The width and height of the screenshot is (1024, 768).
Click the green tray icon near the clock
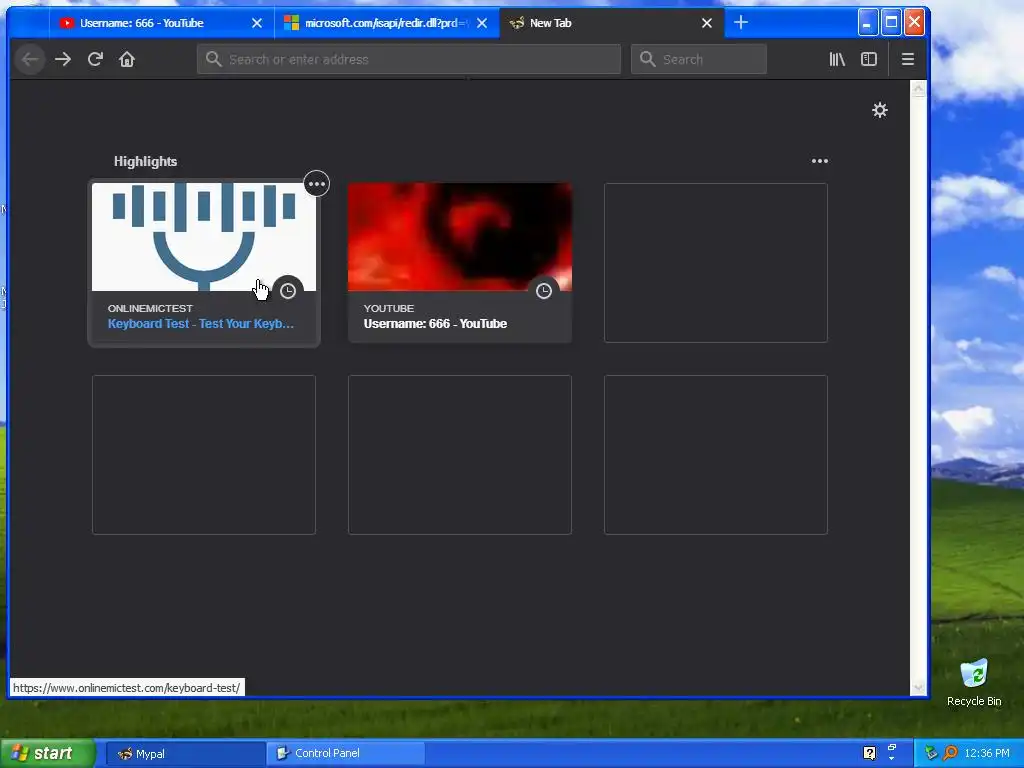tap(931, 753)
